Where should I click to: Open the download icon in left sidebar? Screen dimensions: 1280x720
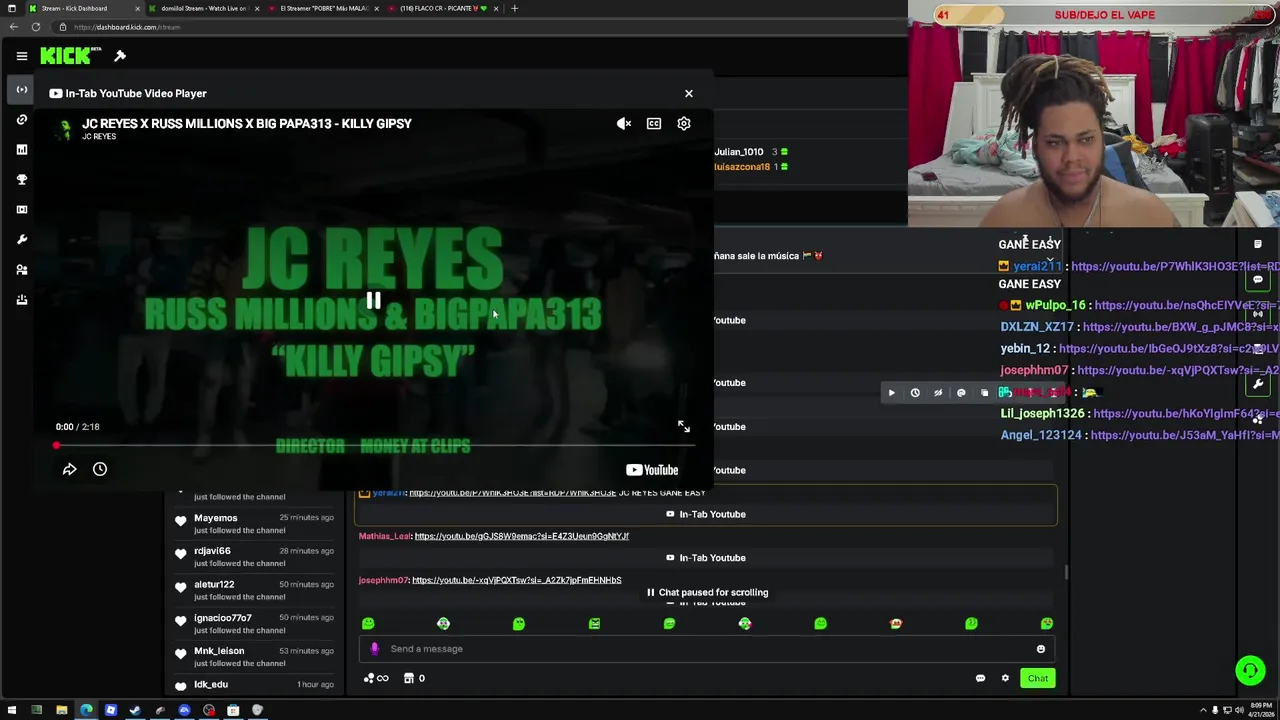[21, 300]
